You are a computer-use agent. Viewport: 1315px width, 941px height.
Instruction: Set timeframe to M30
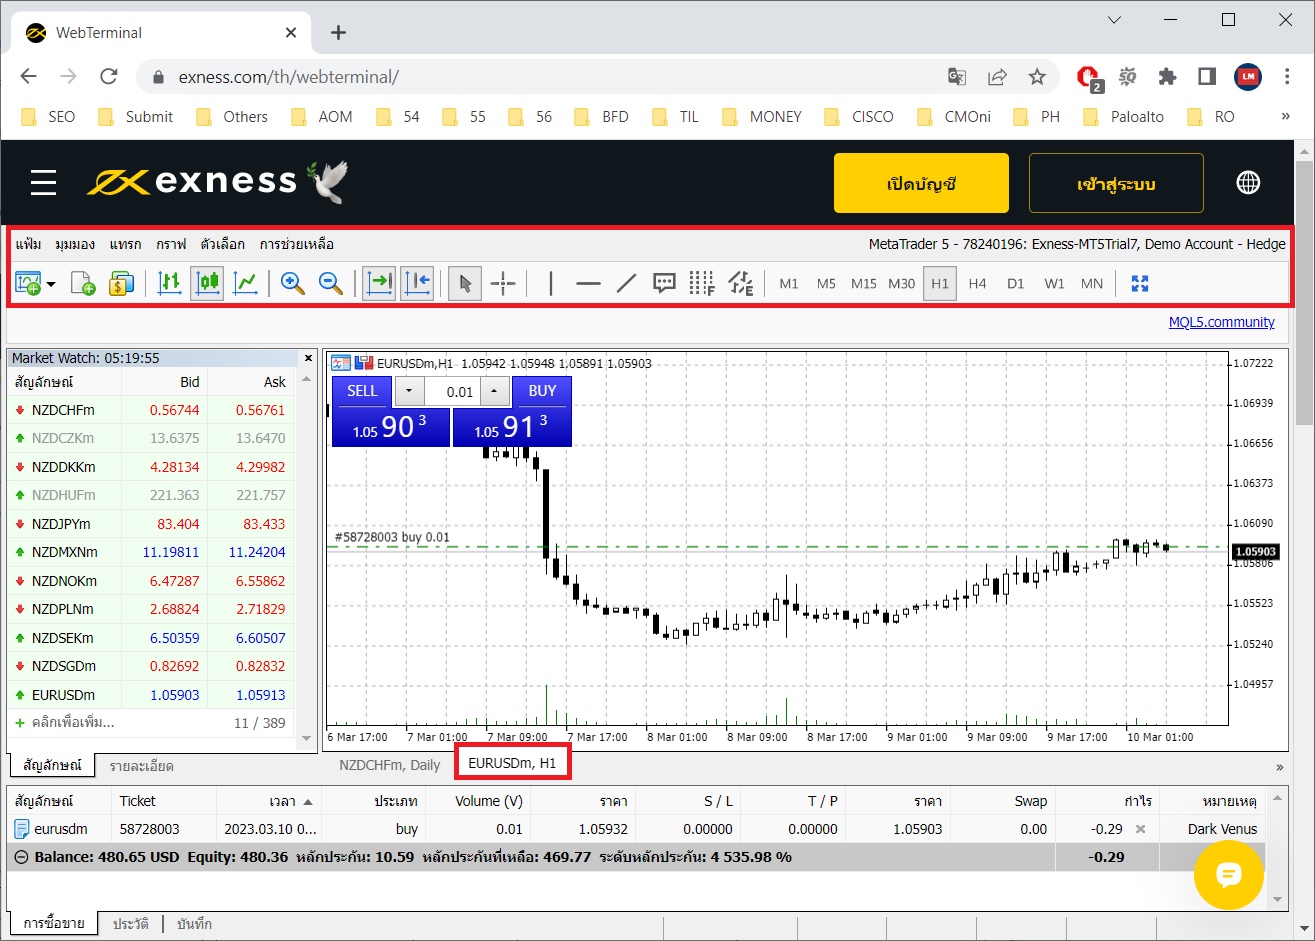tap(902, 284)
